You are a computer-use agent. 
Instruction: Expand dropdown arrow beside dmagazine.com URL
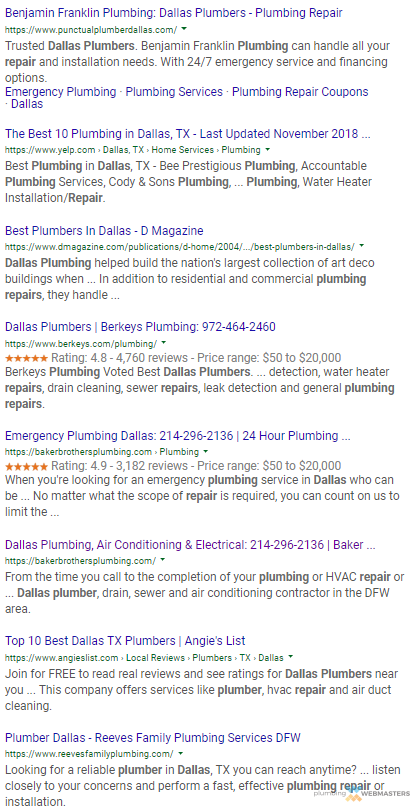361,246
